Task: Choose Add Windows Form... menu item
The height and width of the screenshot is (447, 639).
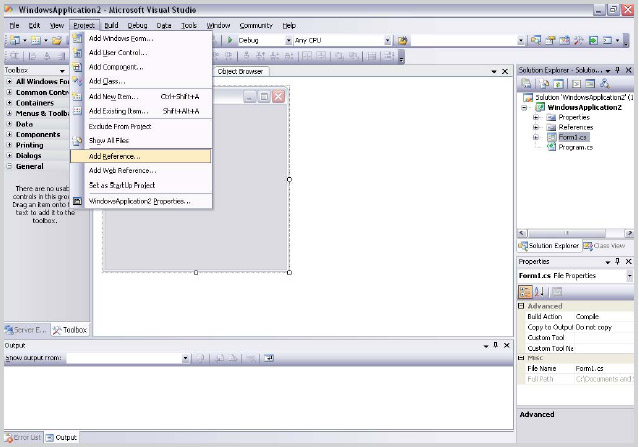Action: (141, 38)
